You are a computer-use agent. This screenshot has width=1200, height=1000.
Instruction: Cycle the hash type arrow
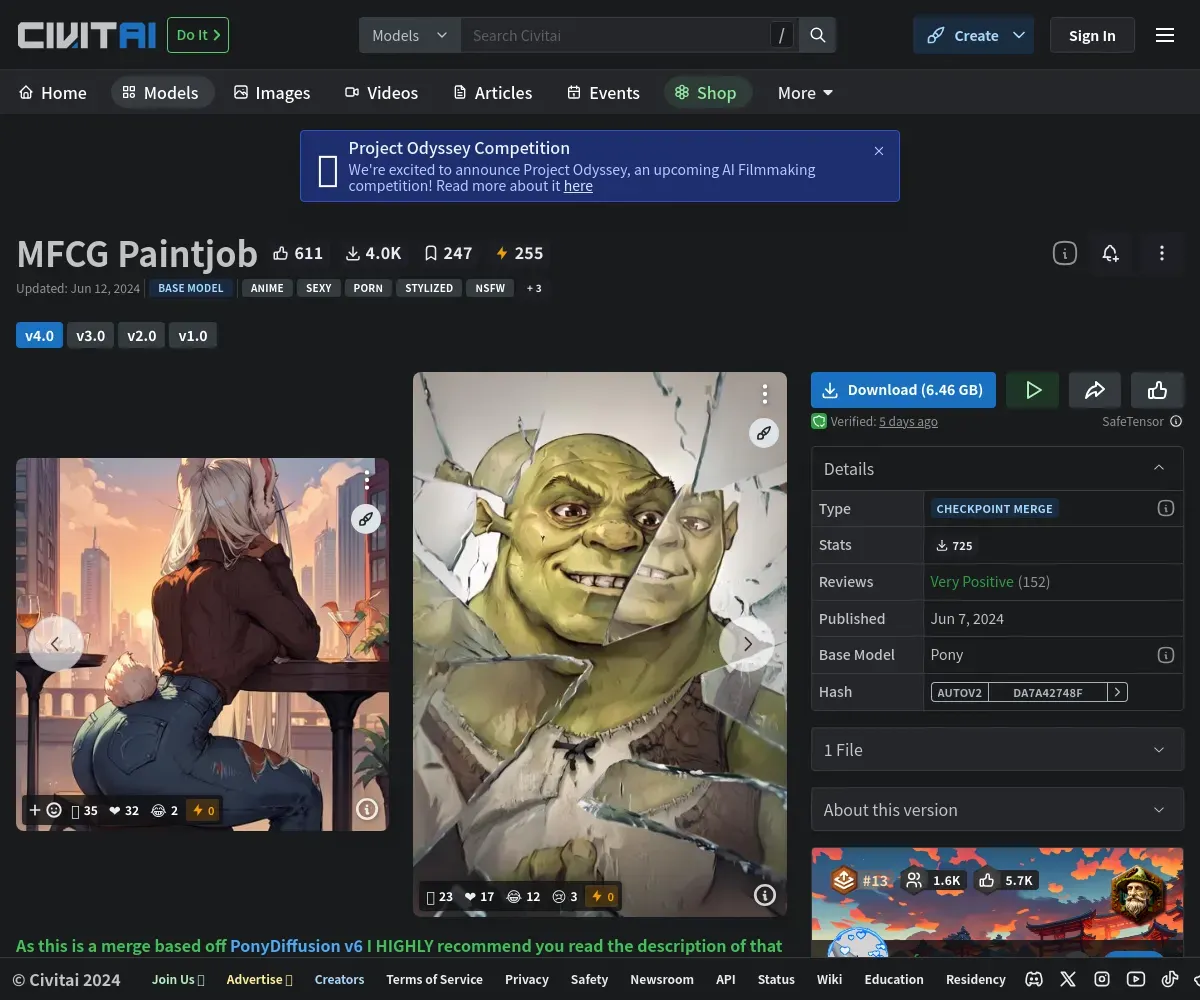click(x=1117, y=692)
